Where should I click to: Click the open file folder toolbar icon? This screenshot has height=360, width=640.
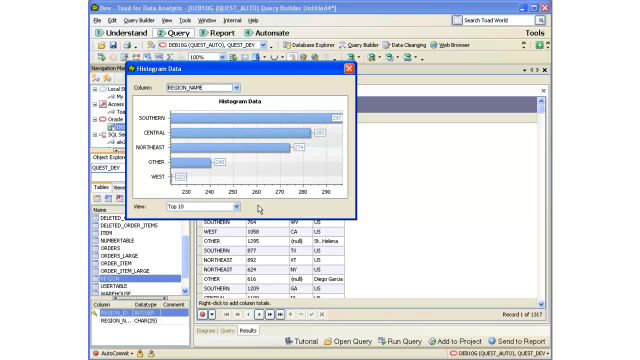pos(102,45)
